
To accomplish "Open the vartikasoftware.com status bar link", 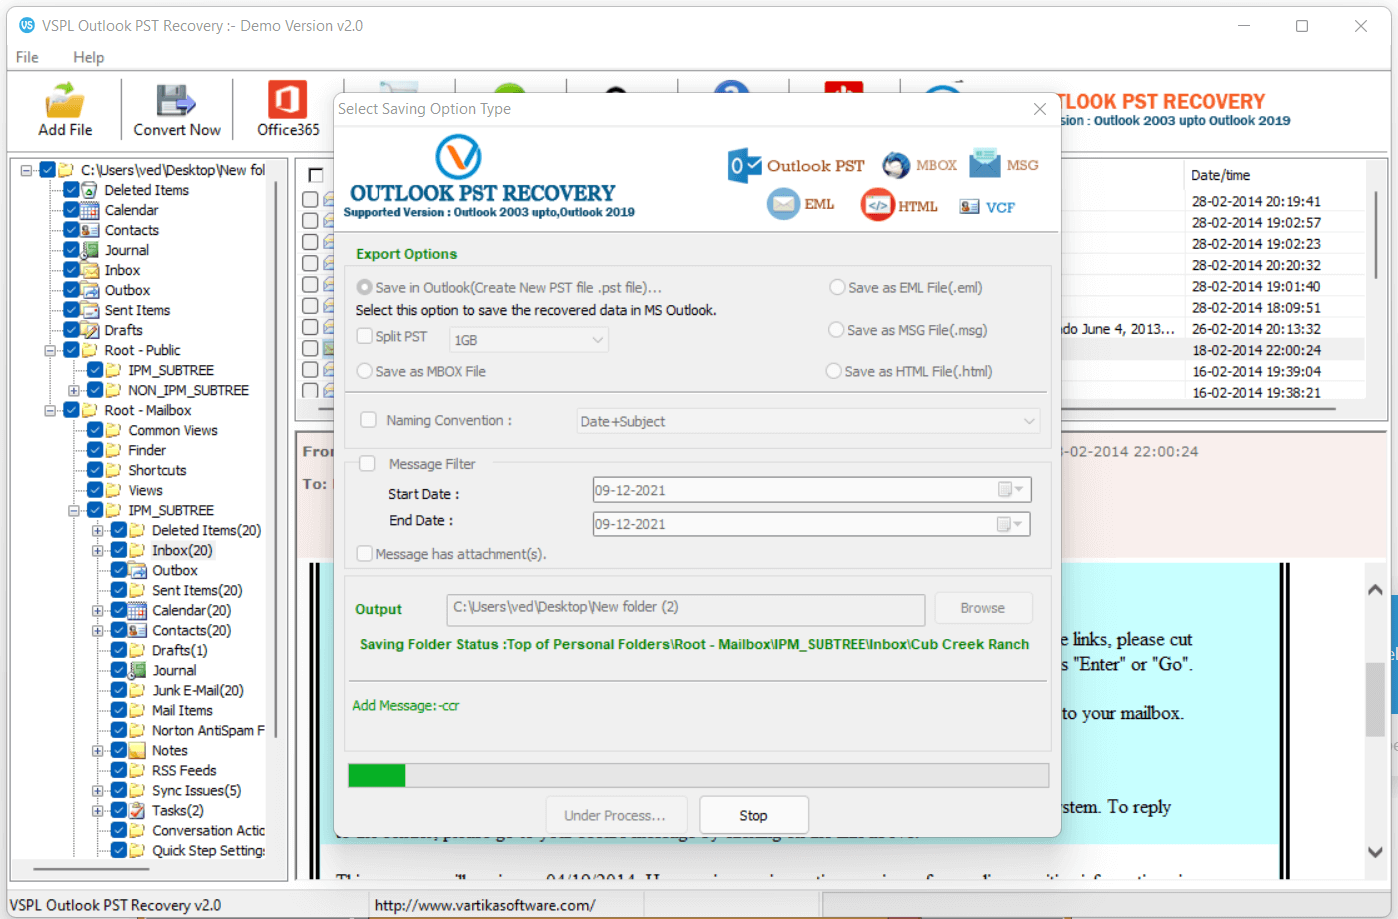I will tap(485, 905).
